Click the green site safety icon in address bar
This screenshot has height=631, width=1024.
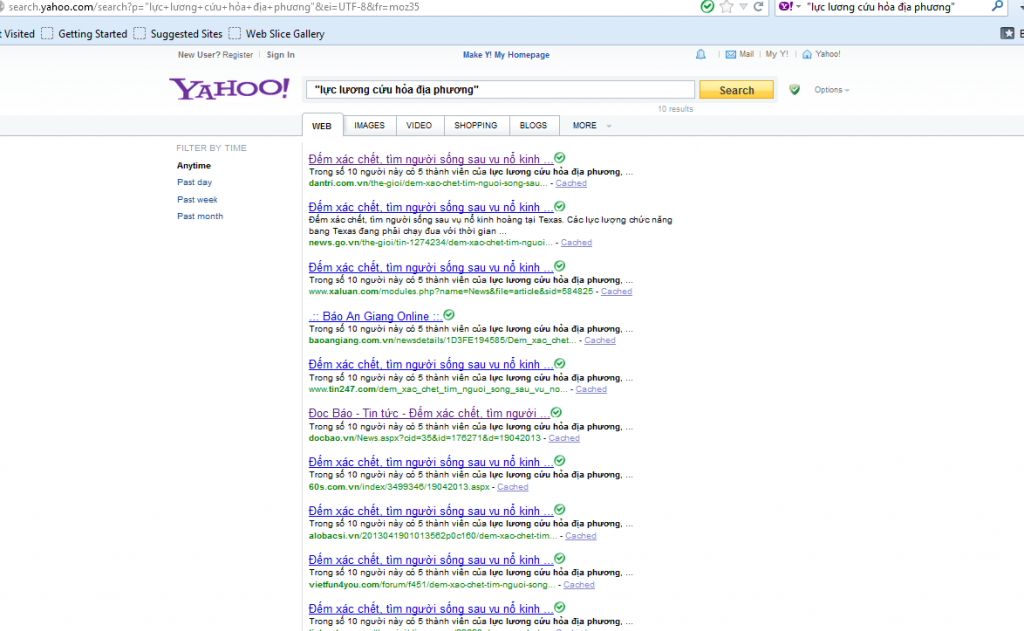point(707,7)
